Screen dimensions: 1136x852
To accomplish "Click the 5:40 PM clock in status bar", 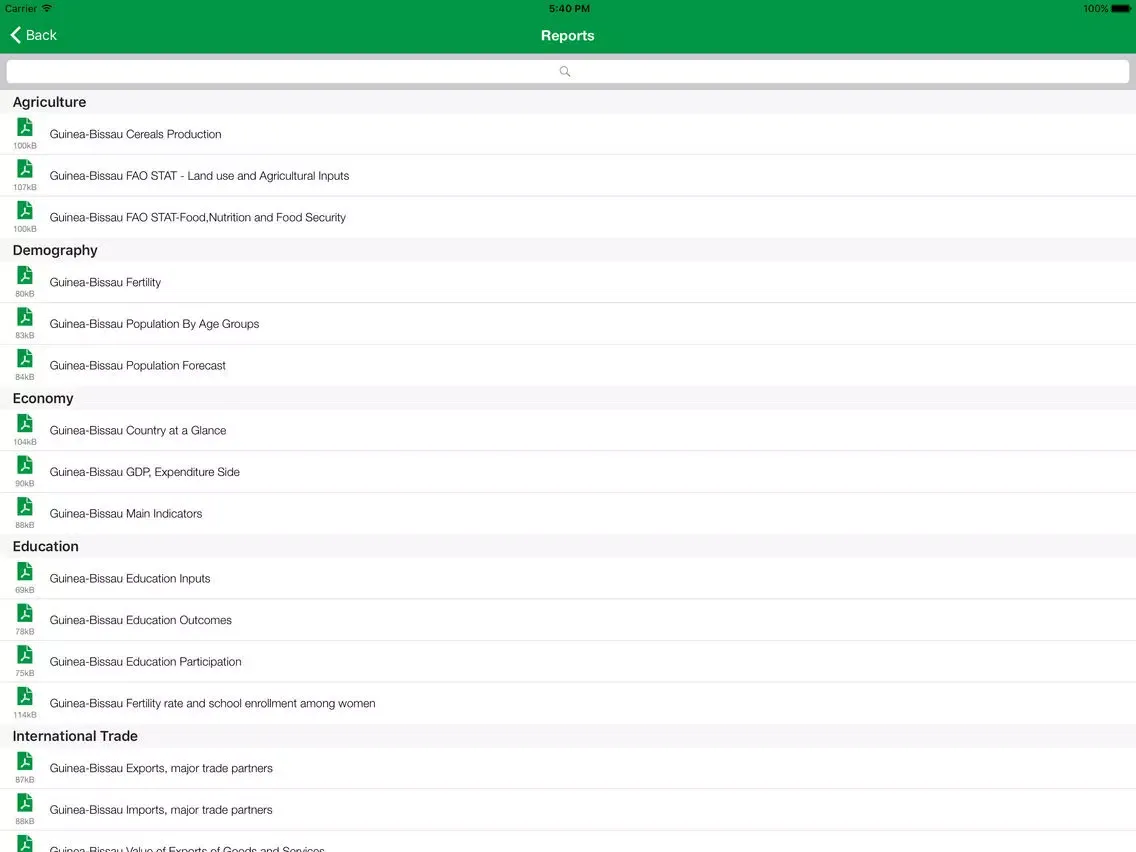I will coord(569,9).
